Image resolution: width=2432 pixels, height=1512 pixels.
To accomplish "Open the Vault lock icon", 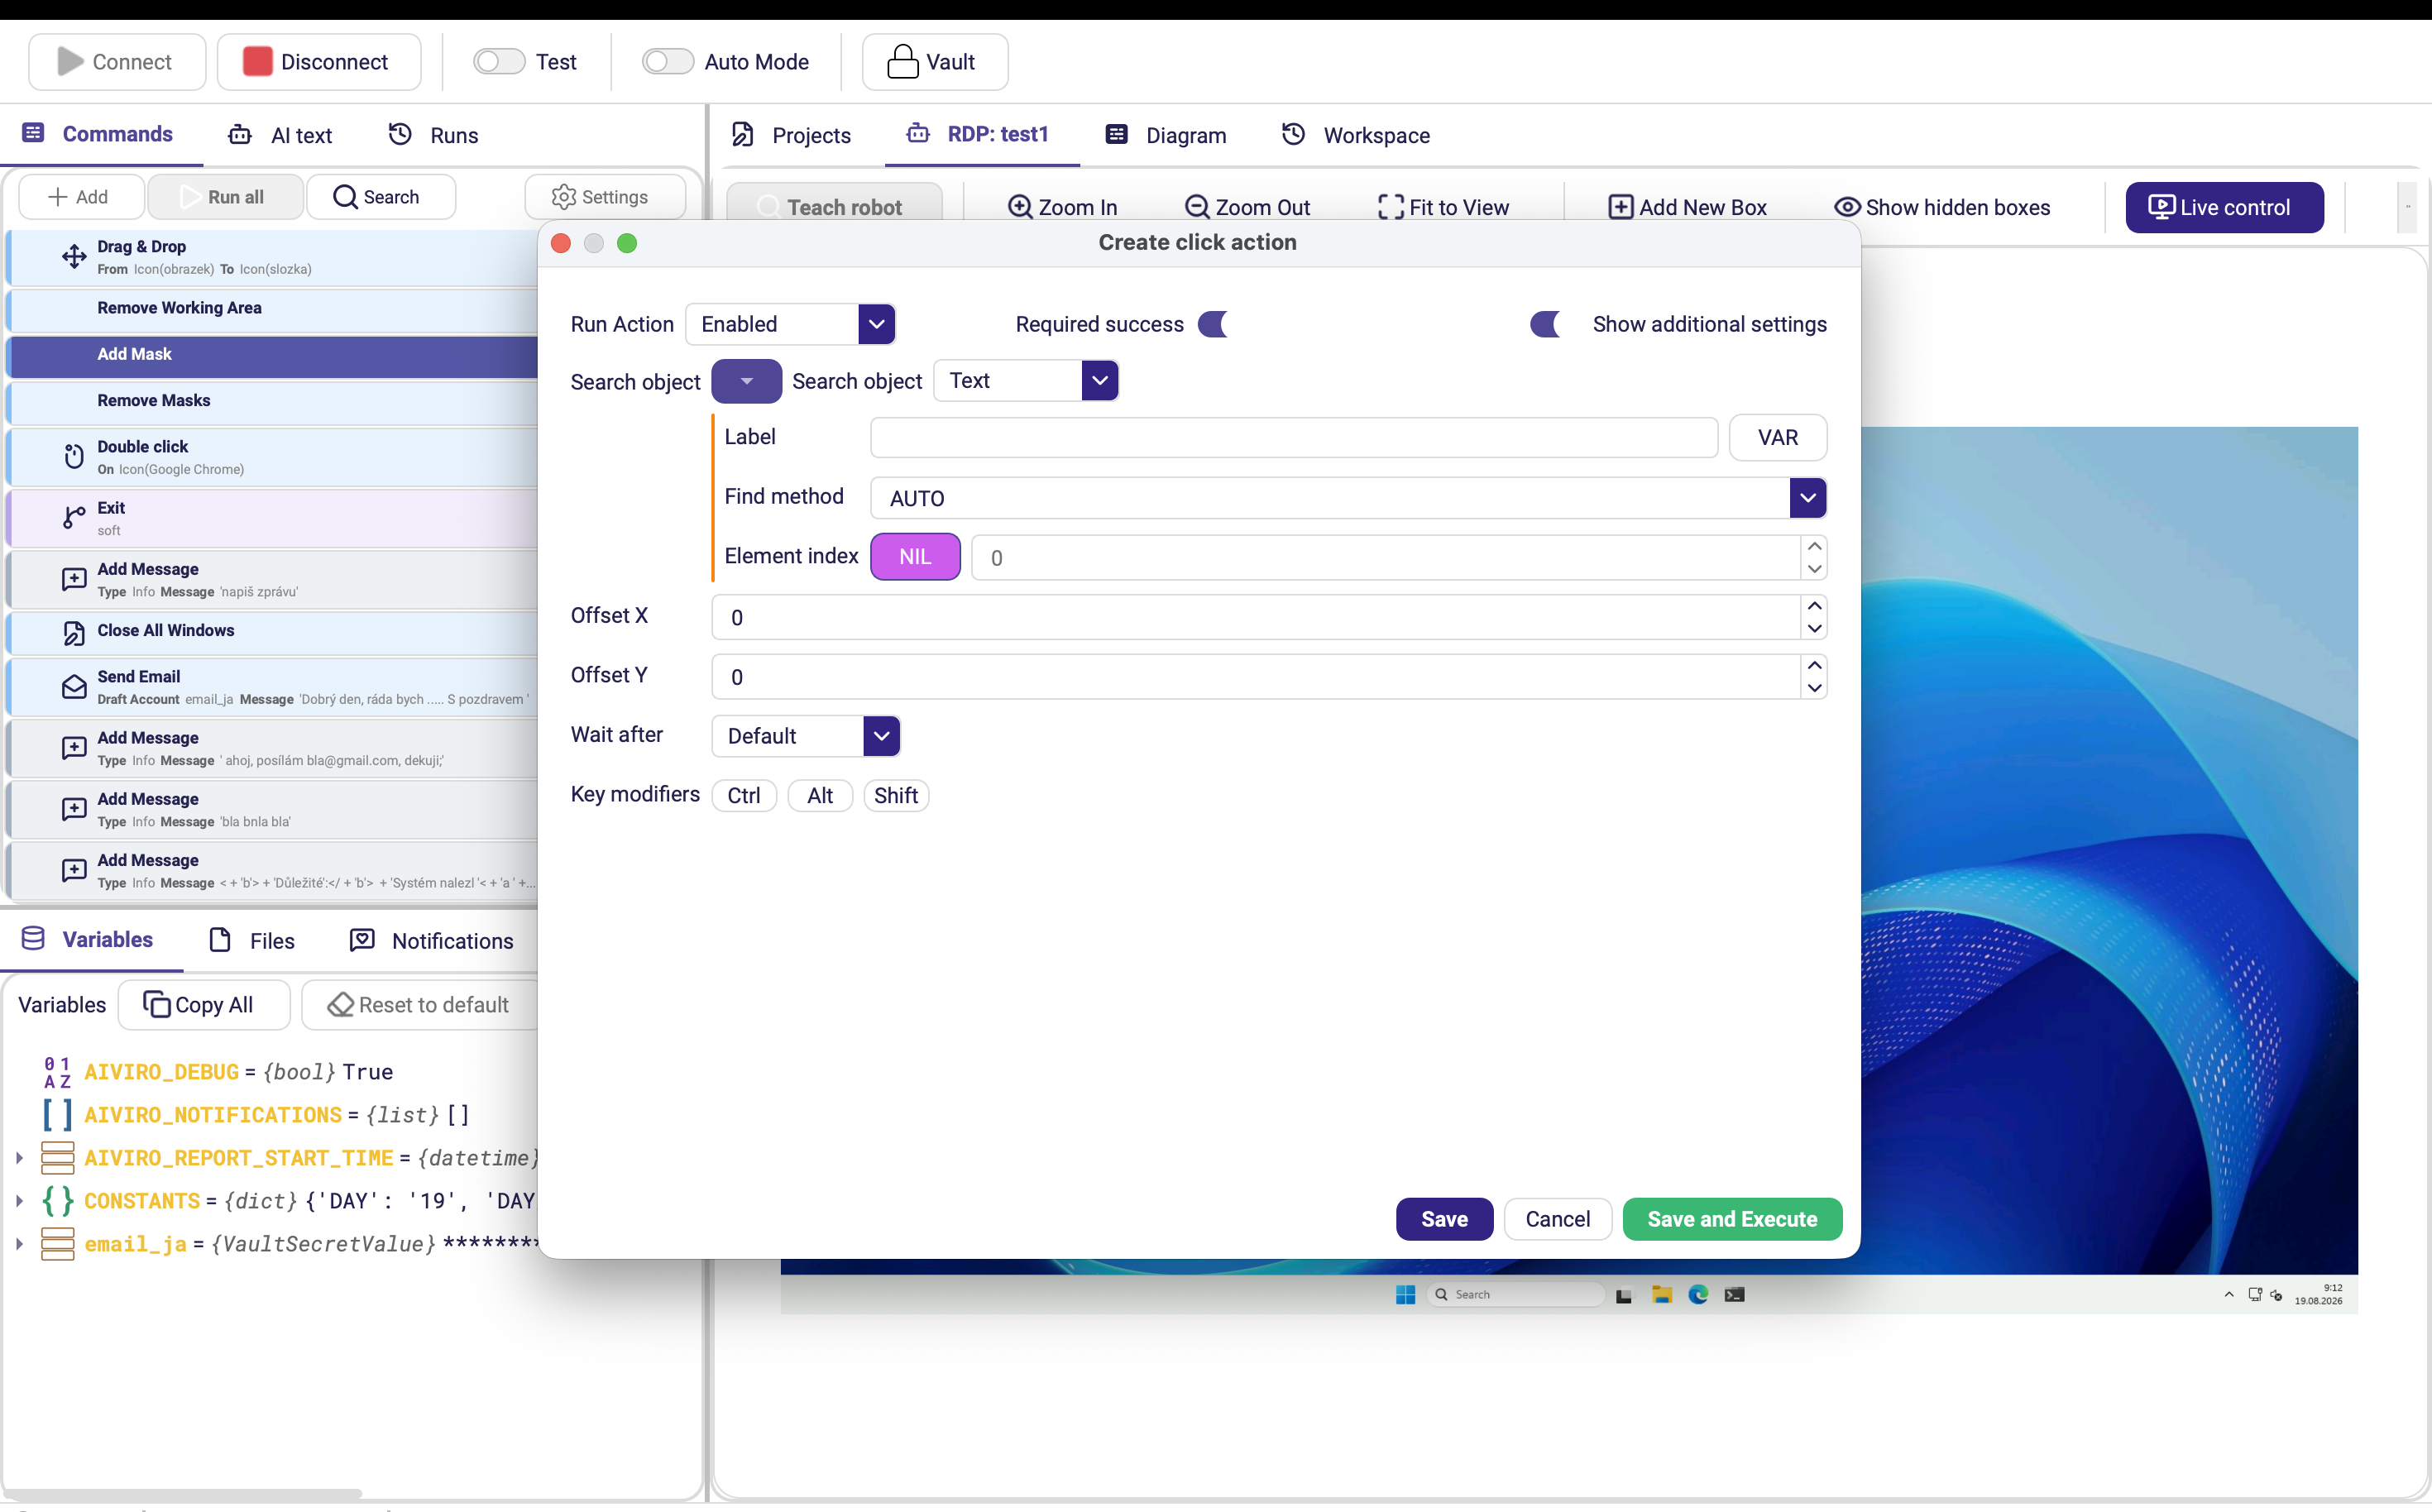I will point(903,62).
